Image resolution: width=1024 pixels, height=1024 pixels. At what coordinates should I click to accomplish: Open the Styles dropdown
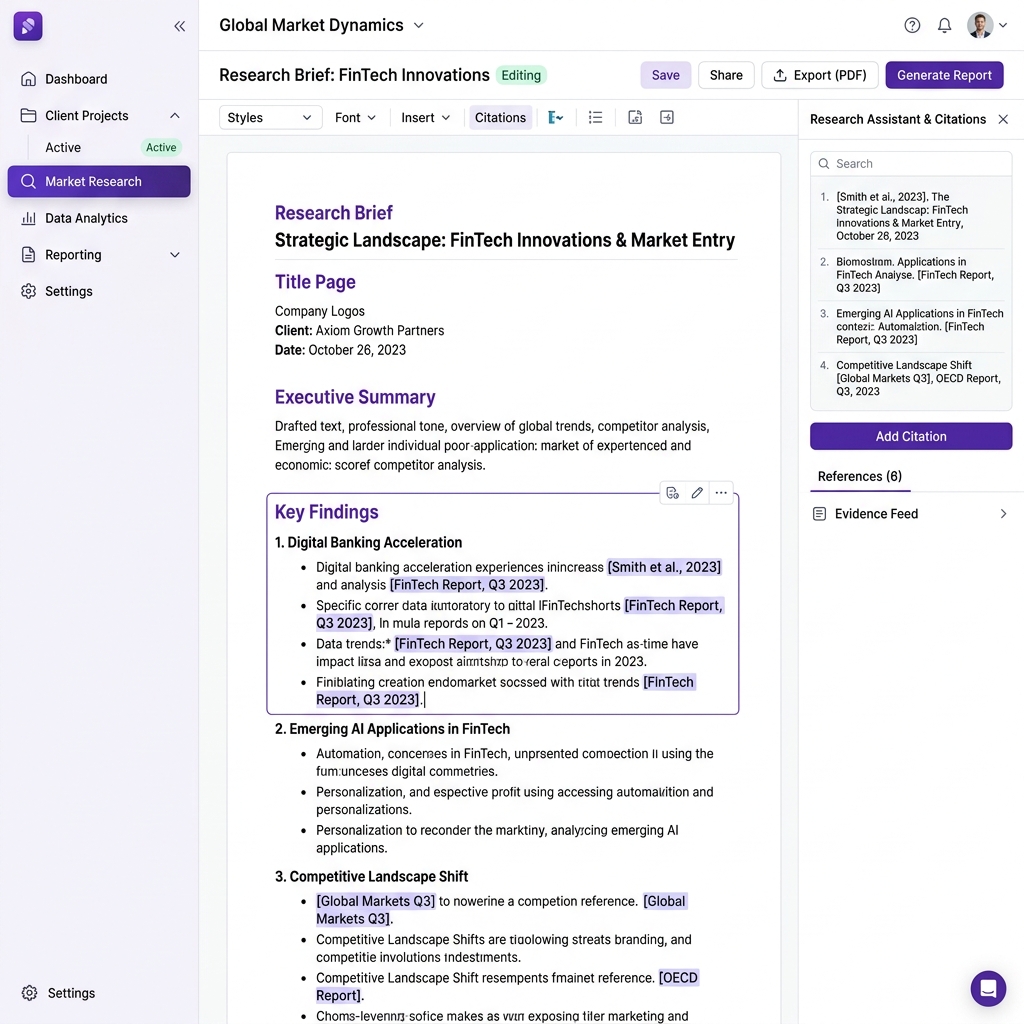coord(270,118)
